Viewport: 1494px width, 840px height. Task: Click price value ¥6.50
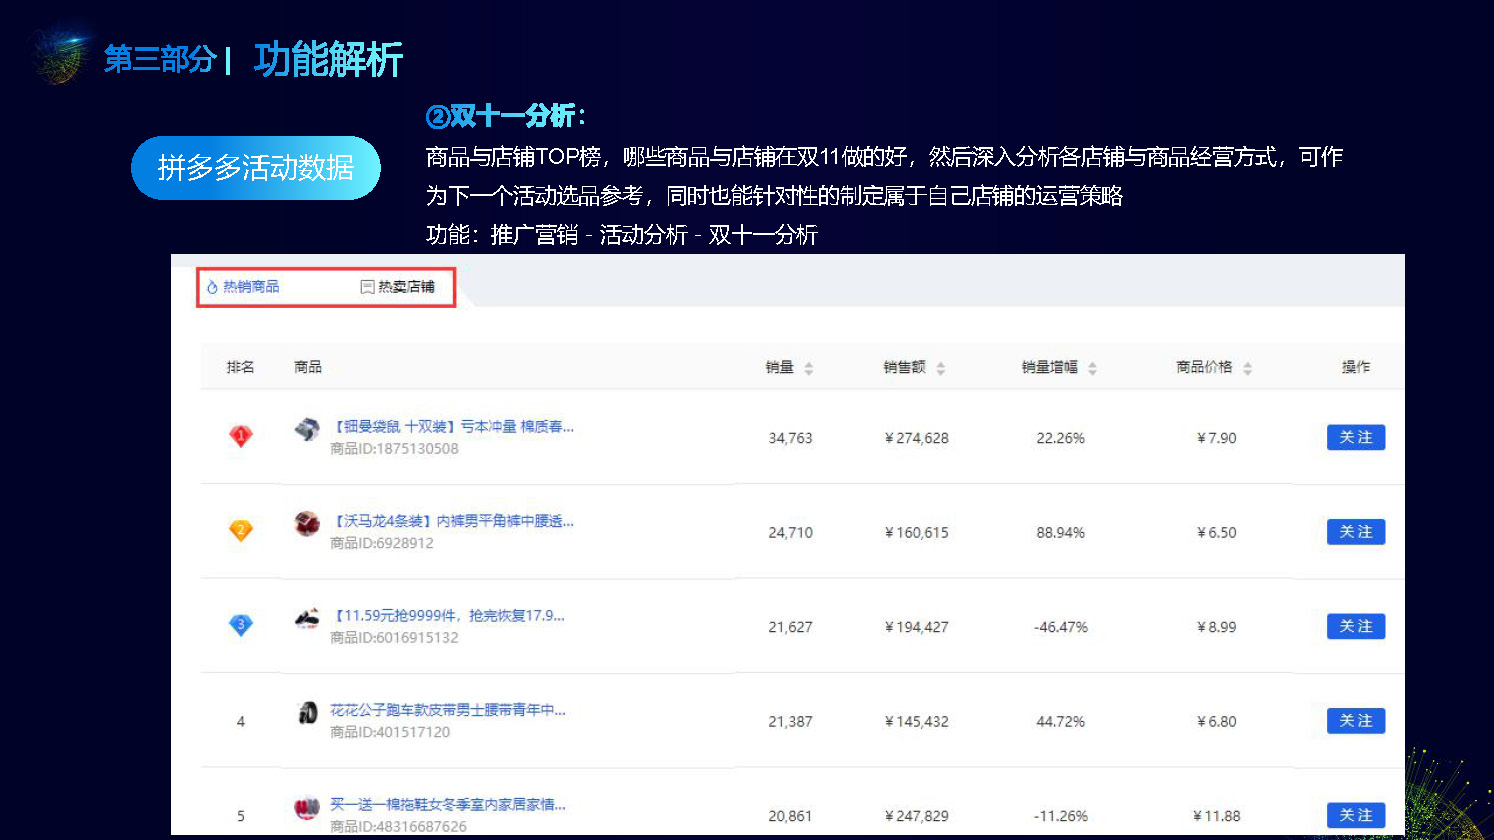click(x=1216, y=533)
